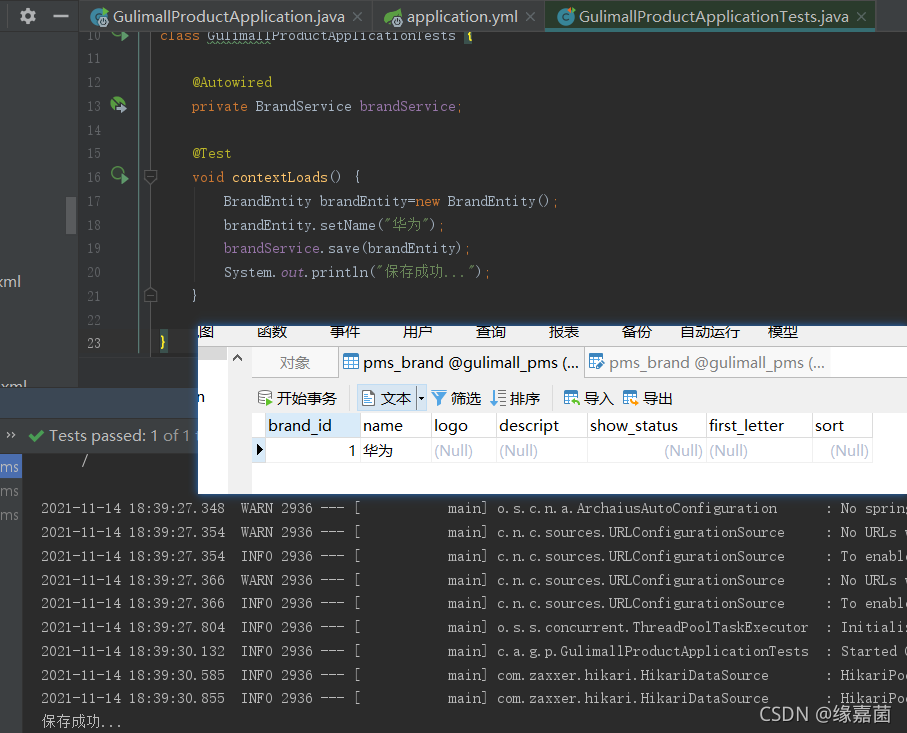Click the run class gutter icon on line 10
The width and height of the screenshot is (907, 733).
click(x=120, y=35)
